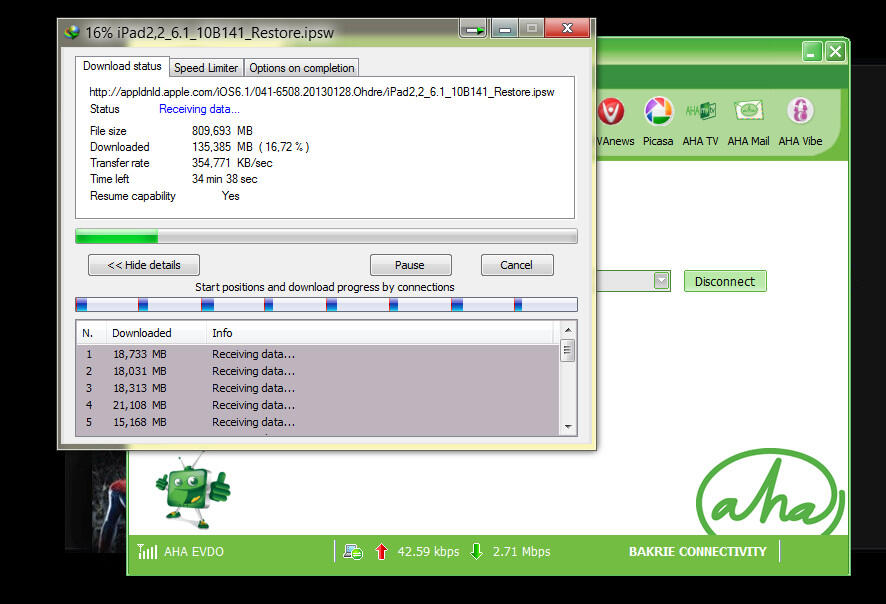Click the green arrow button in IDM title bar
The image size is (886, 604).
(x=474, y=29)
